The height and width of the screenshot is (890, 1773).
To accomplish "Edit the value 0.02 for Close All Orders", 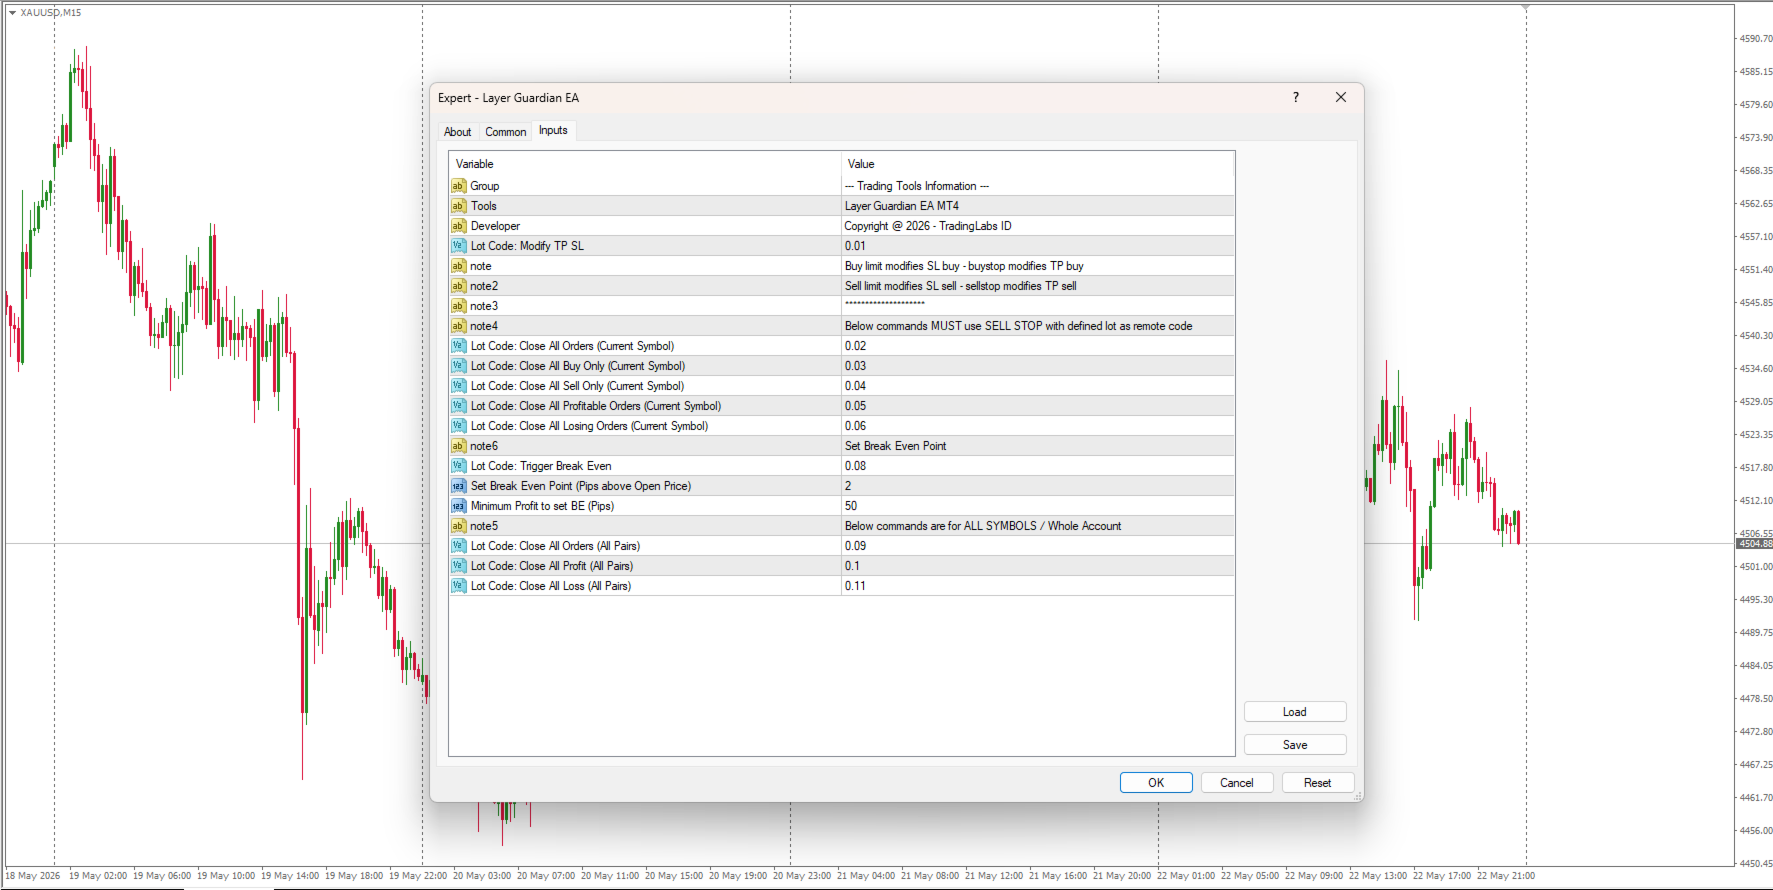I will click(x=1038, y=346).
